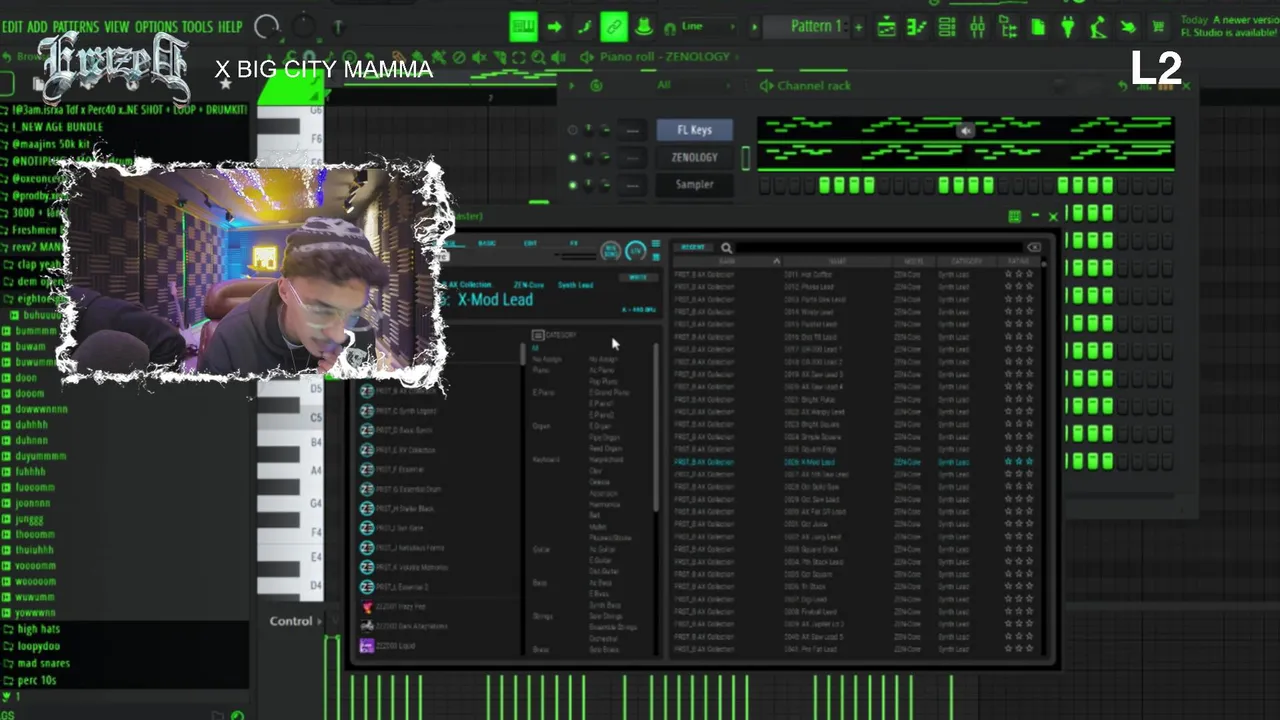
Task: Click the Channel rack undo arrow icon
Action: click(1123, 87)
